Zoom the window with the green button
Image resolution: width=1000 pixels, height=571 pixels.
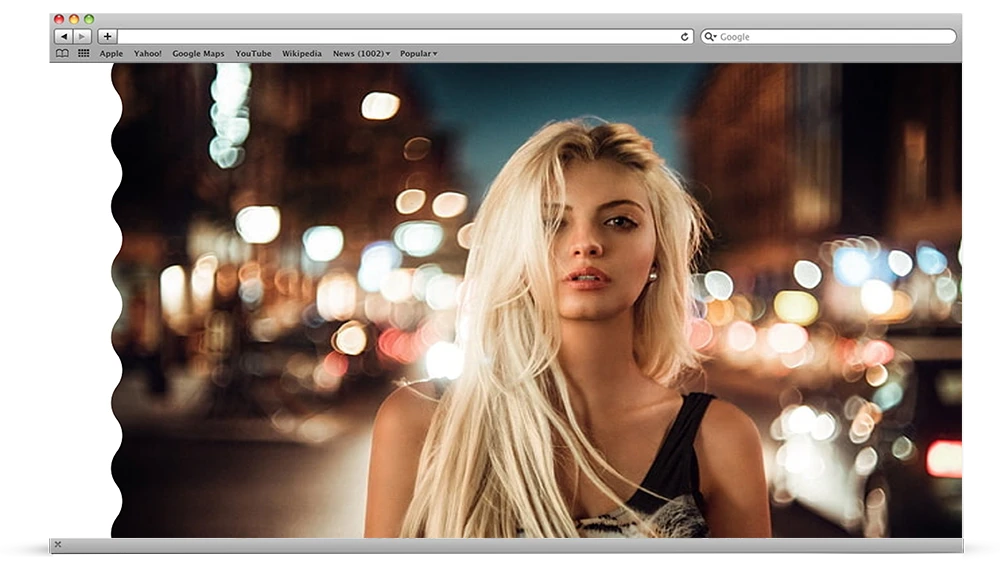(x=89, y=19)
